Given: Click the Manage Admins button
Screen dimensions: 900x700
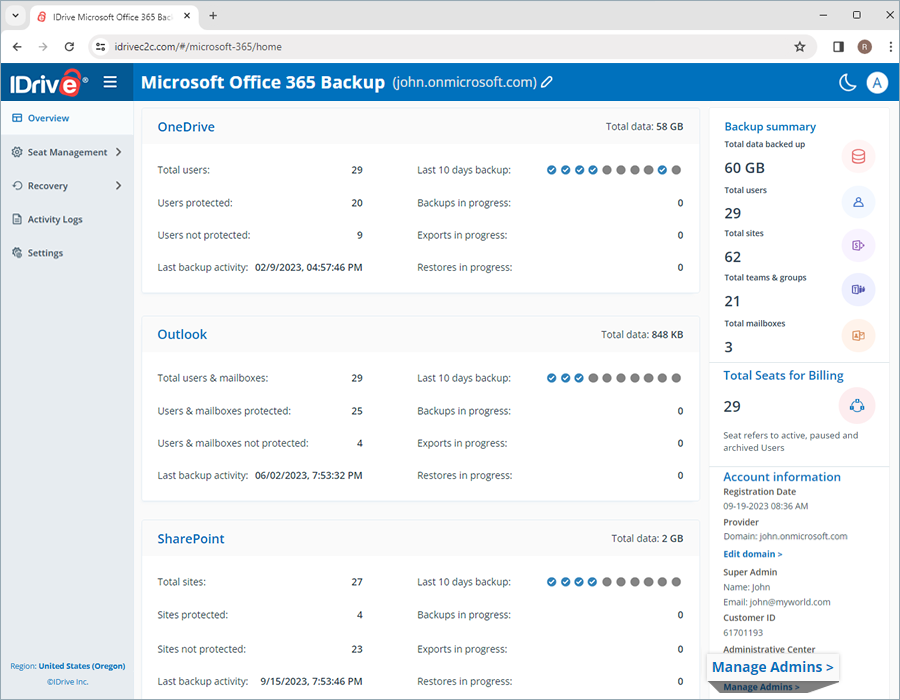Looking at the screenshot, I should click(x=772, y=666).
